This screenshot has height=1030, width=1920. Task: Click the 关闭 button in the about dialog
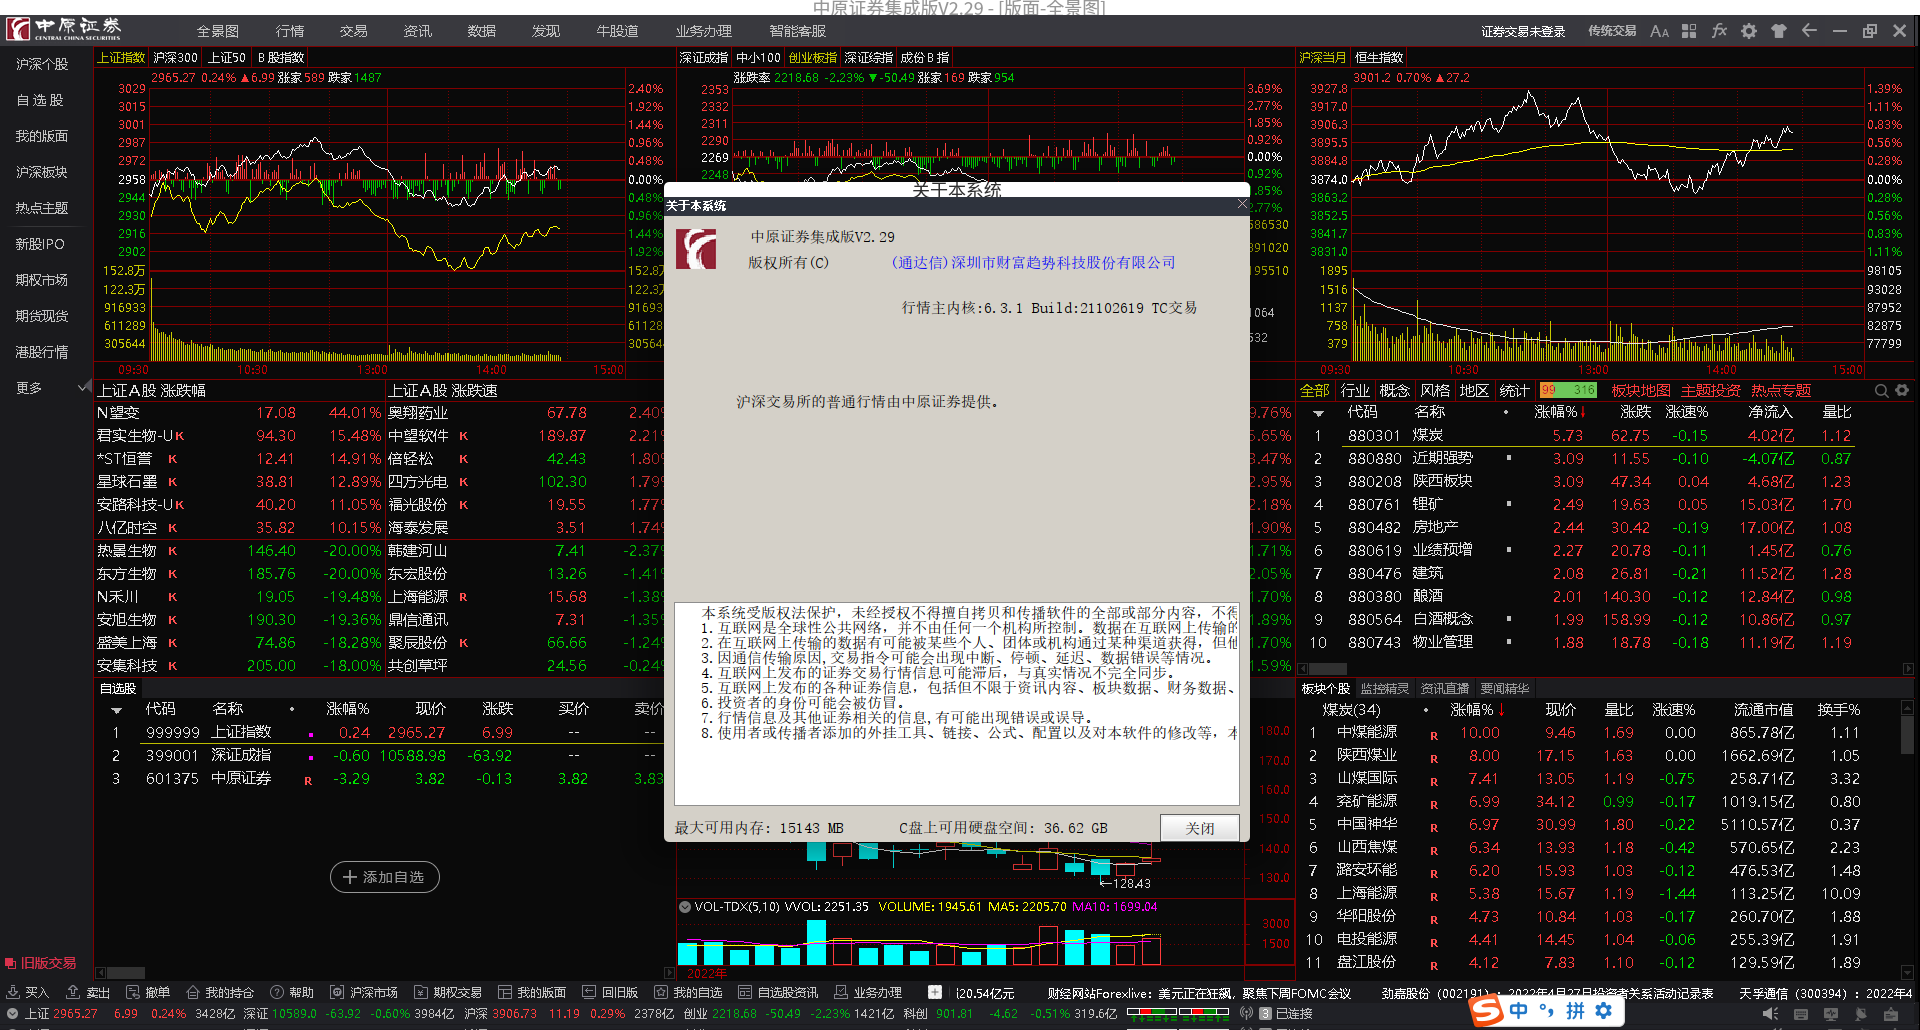coord(1198,828)
